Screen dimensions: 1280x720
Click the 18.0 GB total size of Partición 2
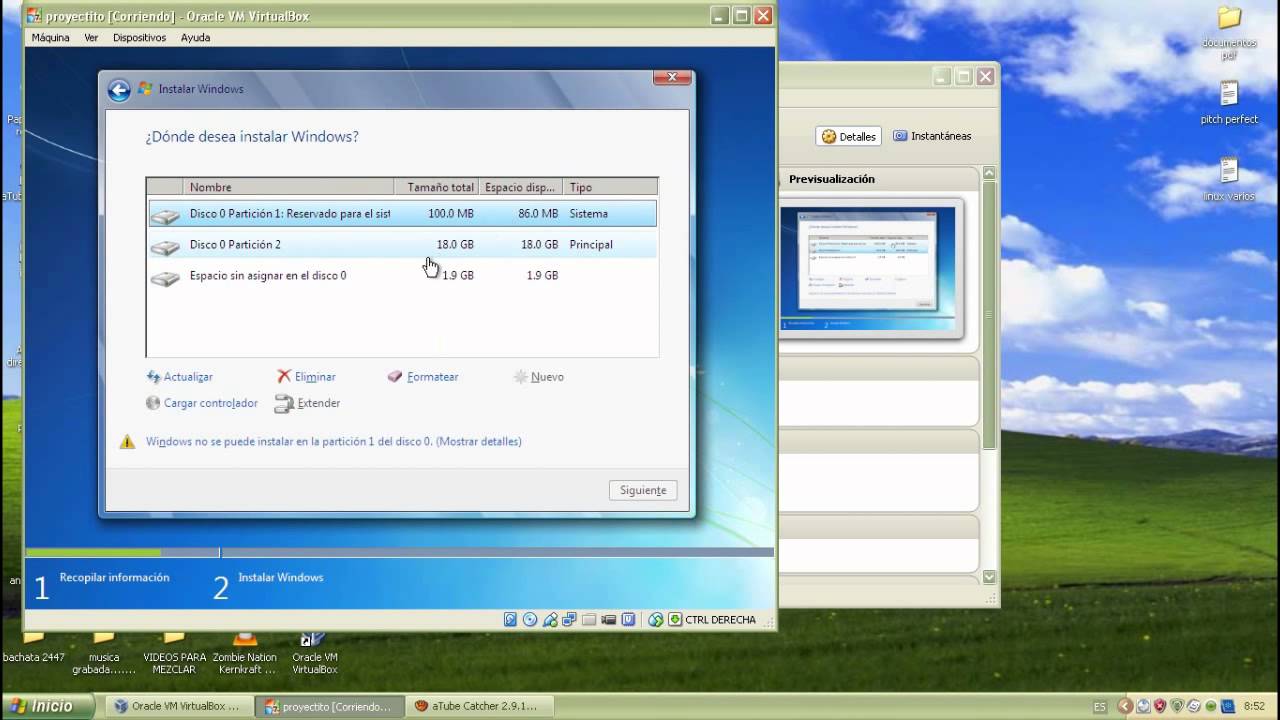pos(455,245)
